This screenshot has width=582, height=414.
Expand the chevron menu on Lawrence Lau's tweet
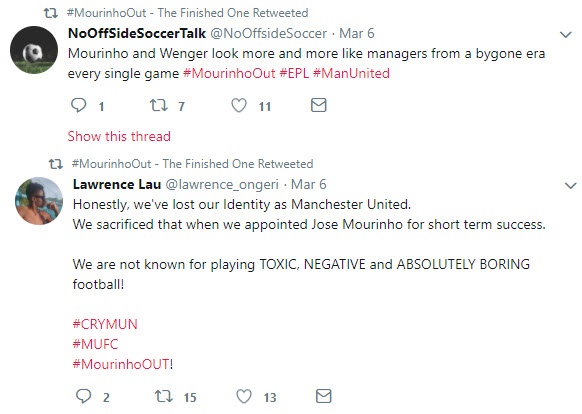(570, 185)
